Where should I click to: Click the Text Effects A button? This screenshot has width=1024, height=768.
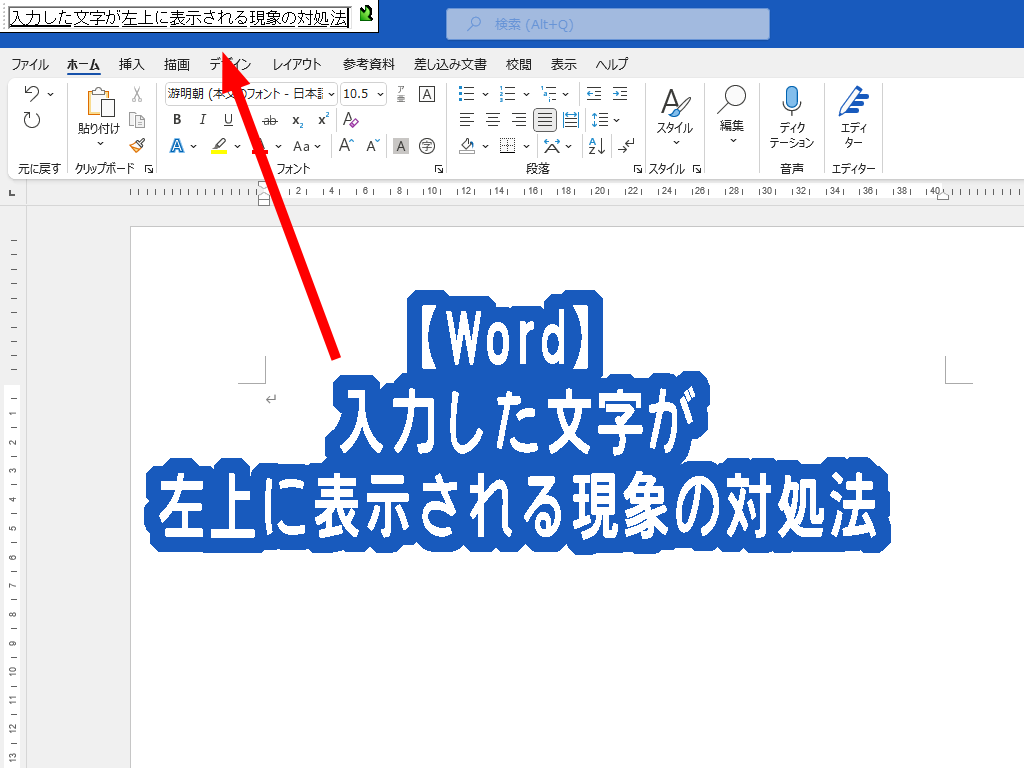[x=177, y=146]
